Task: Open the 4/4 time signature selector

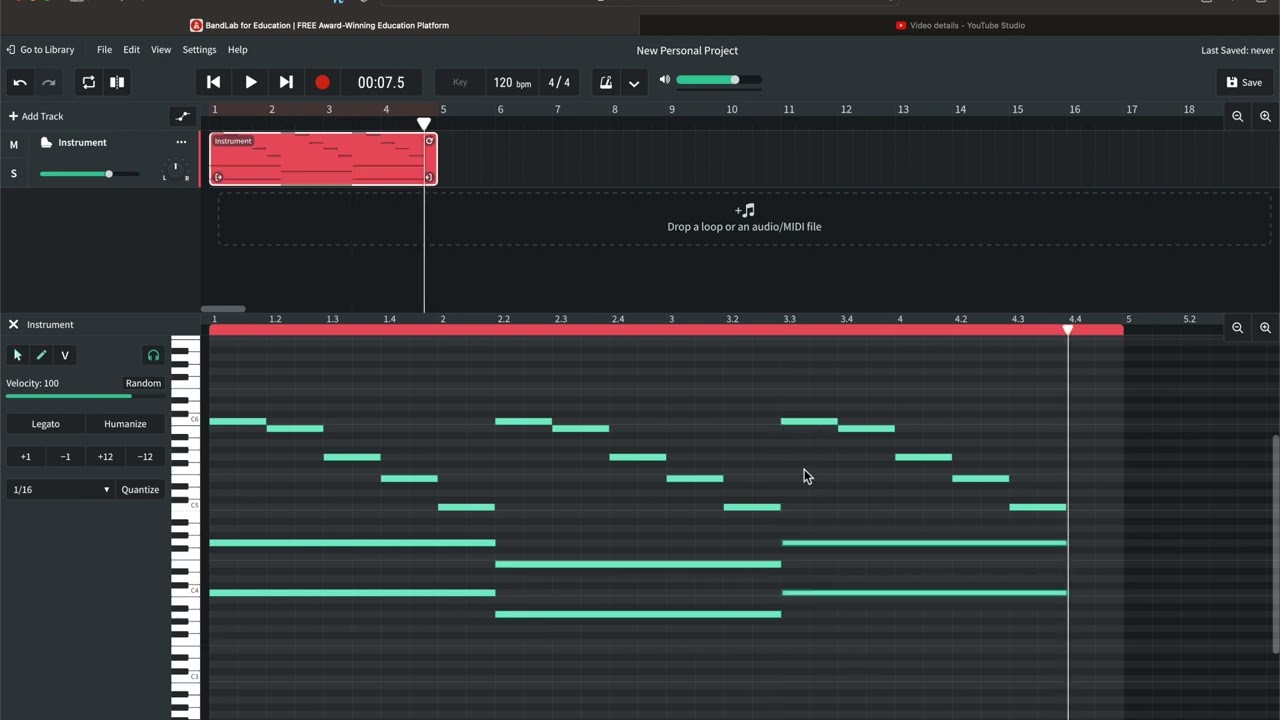Action: point(559,82)
